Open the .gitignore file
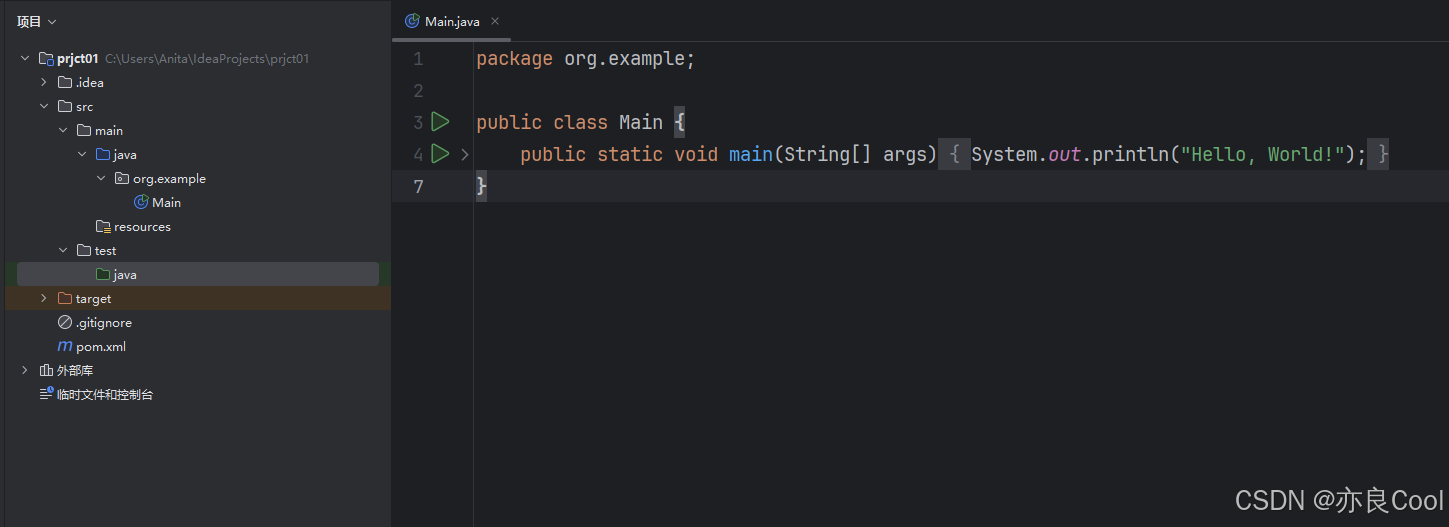 coord(104,323)
